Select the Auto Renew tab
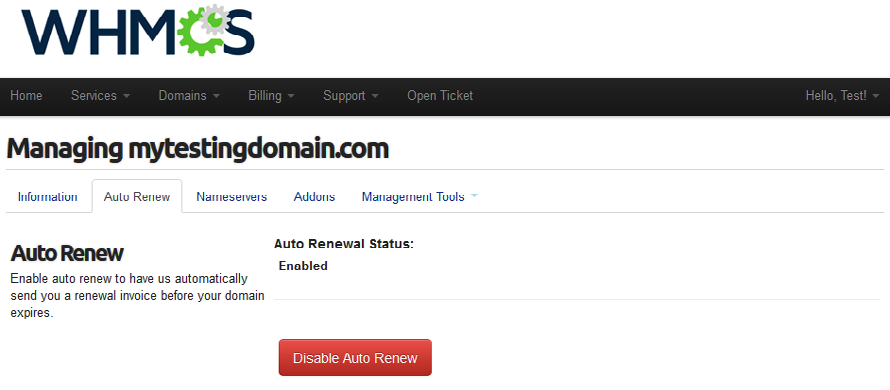 coord(137,196)
